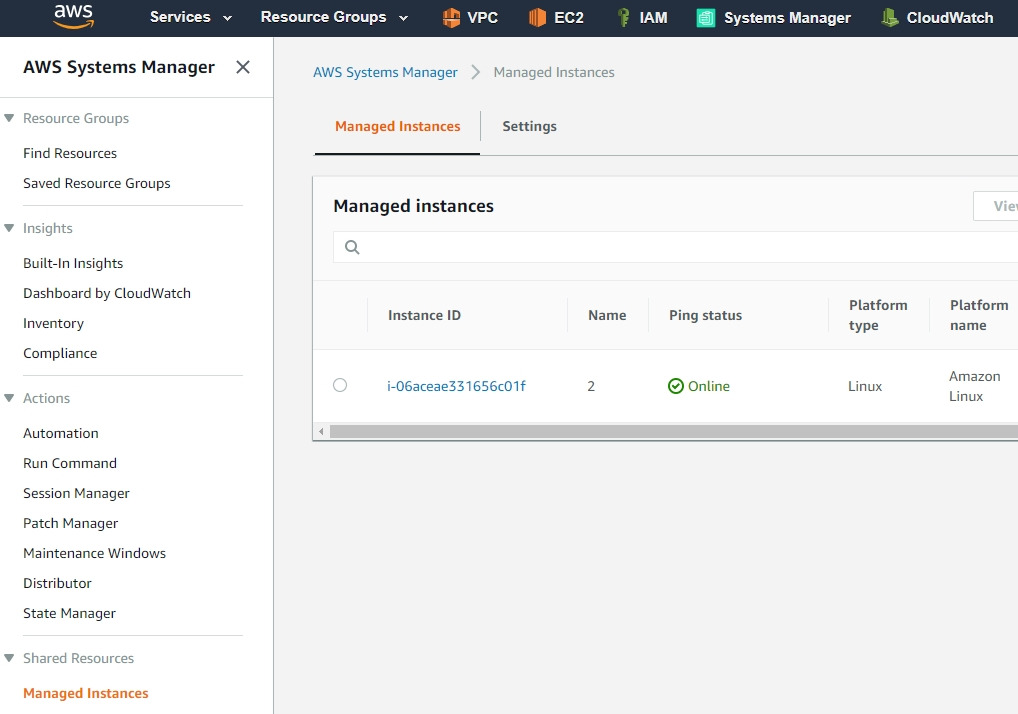This screenshot has height=714, width=1018.
Task: Go to Compliance page
Action: (60, 353)
